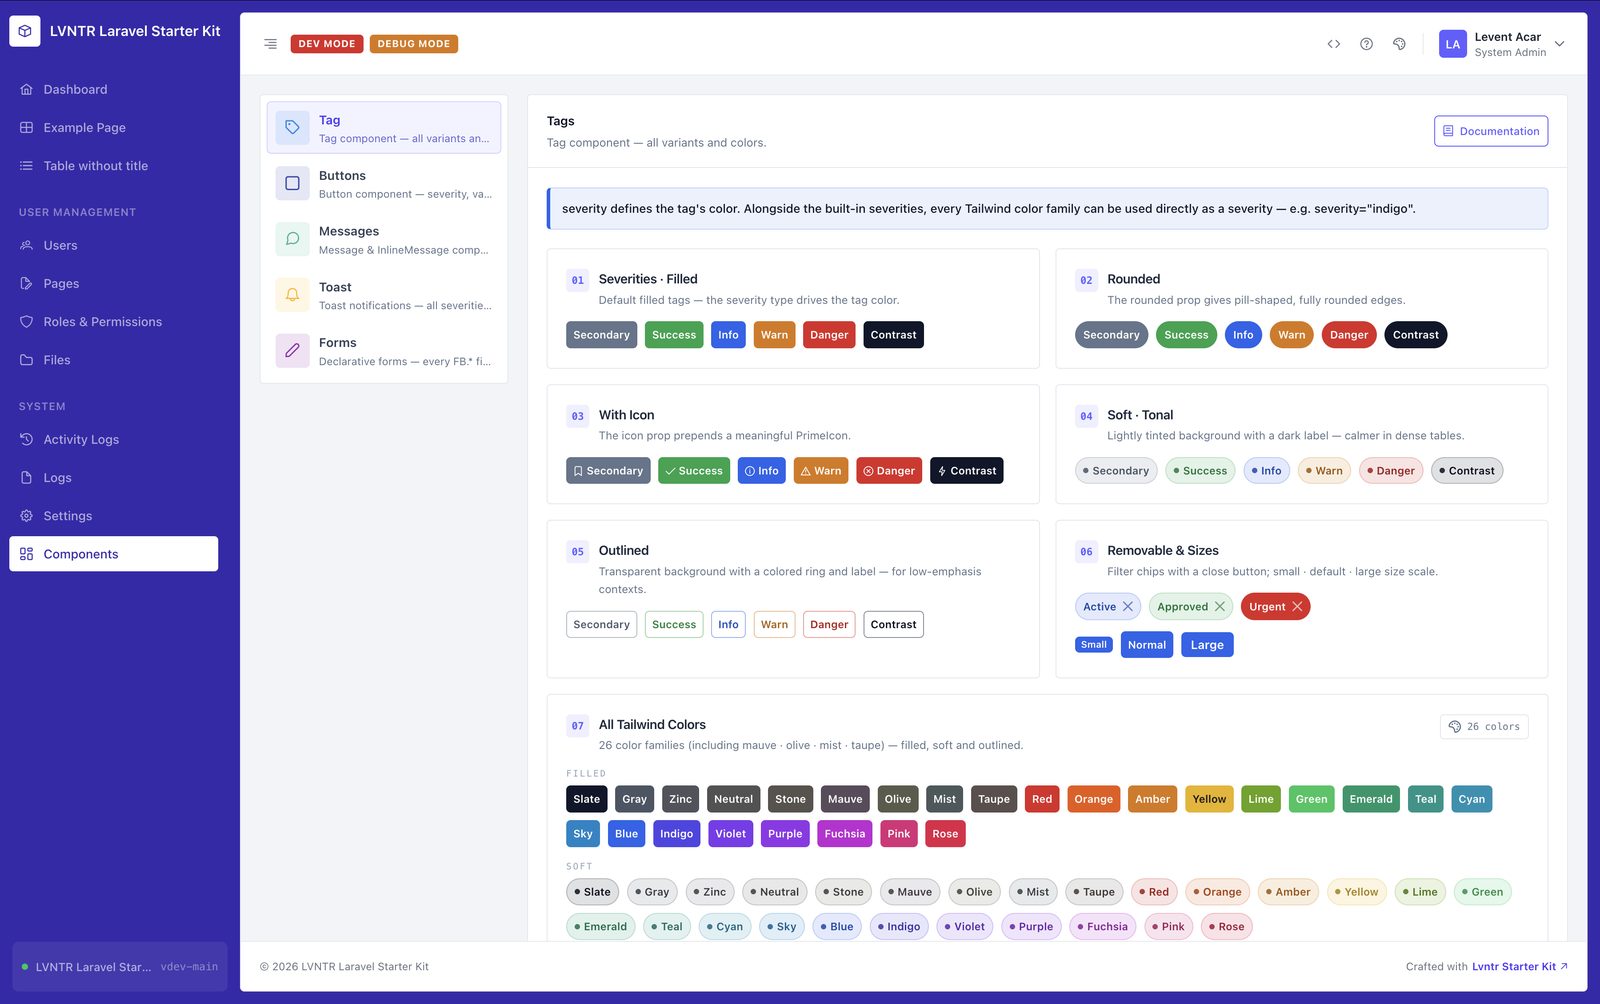Click the sidebar collapse hamburger icon
Screen dimensions: 1600x1004
pos(270,44)
